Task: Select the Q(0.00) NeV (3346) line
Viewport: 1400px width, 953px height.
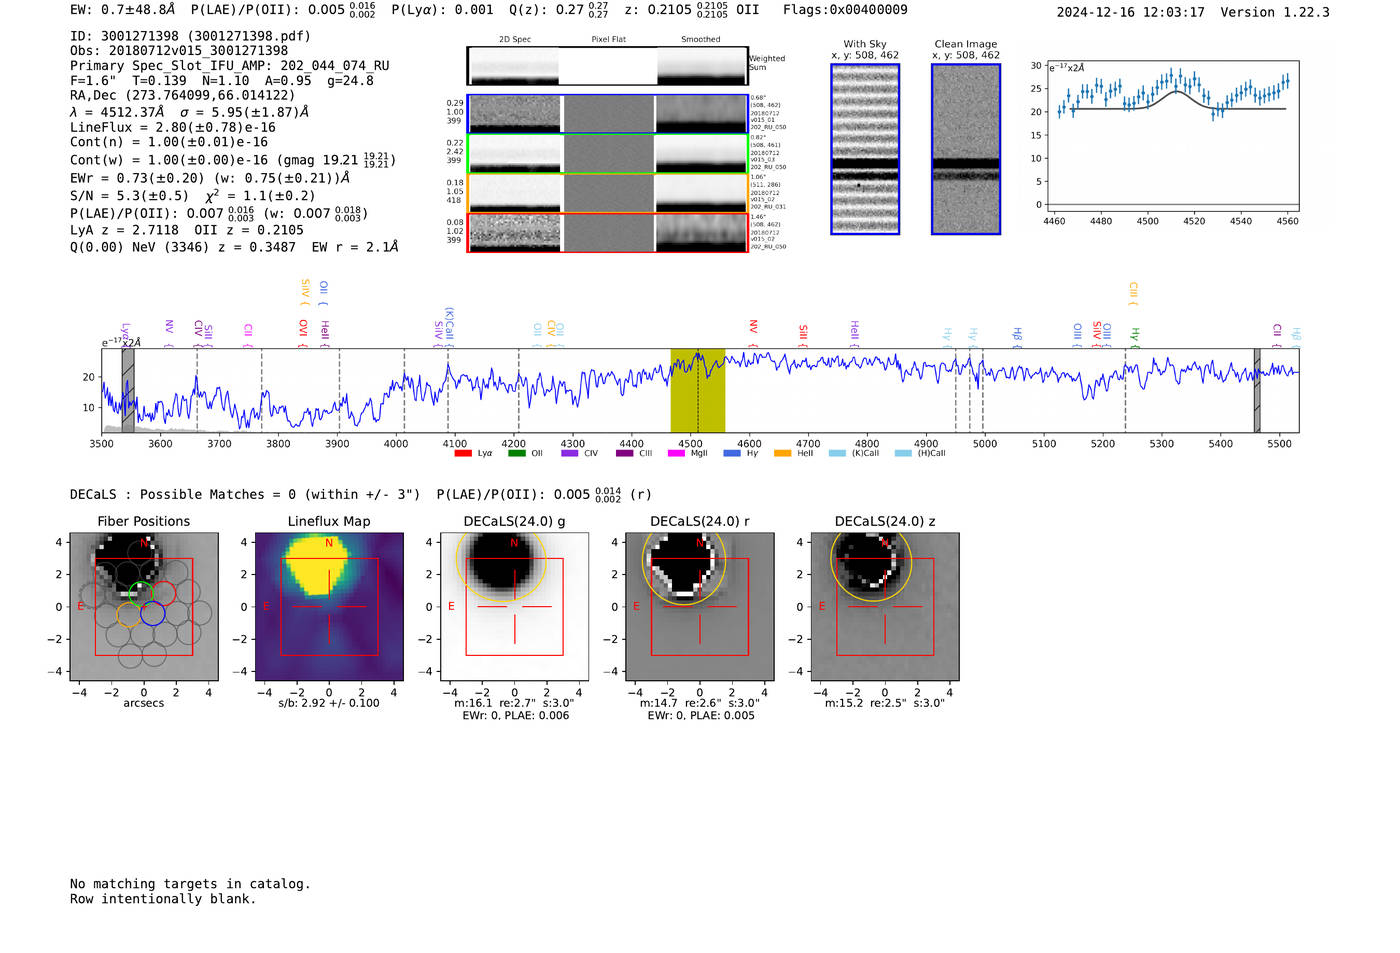Action: click(x=234, y=247)
